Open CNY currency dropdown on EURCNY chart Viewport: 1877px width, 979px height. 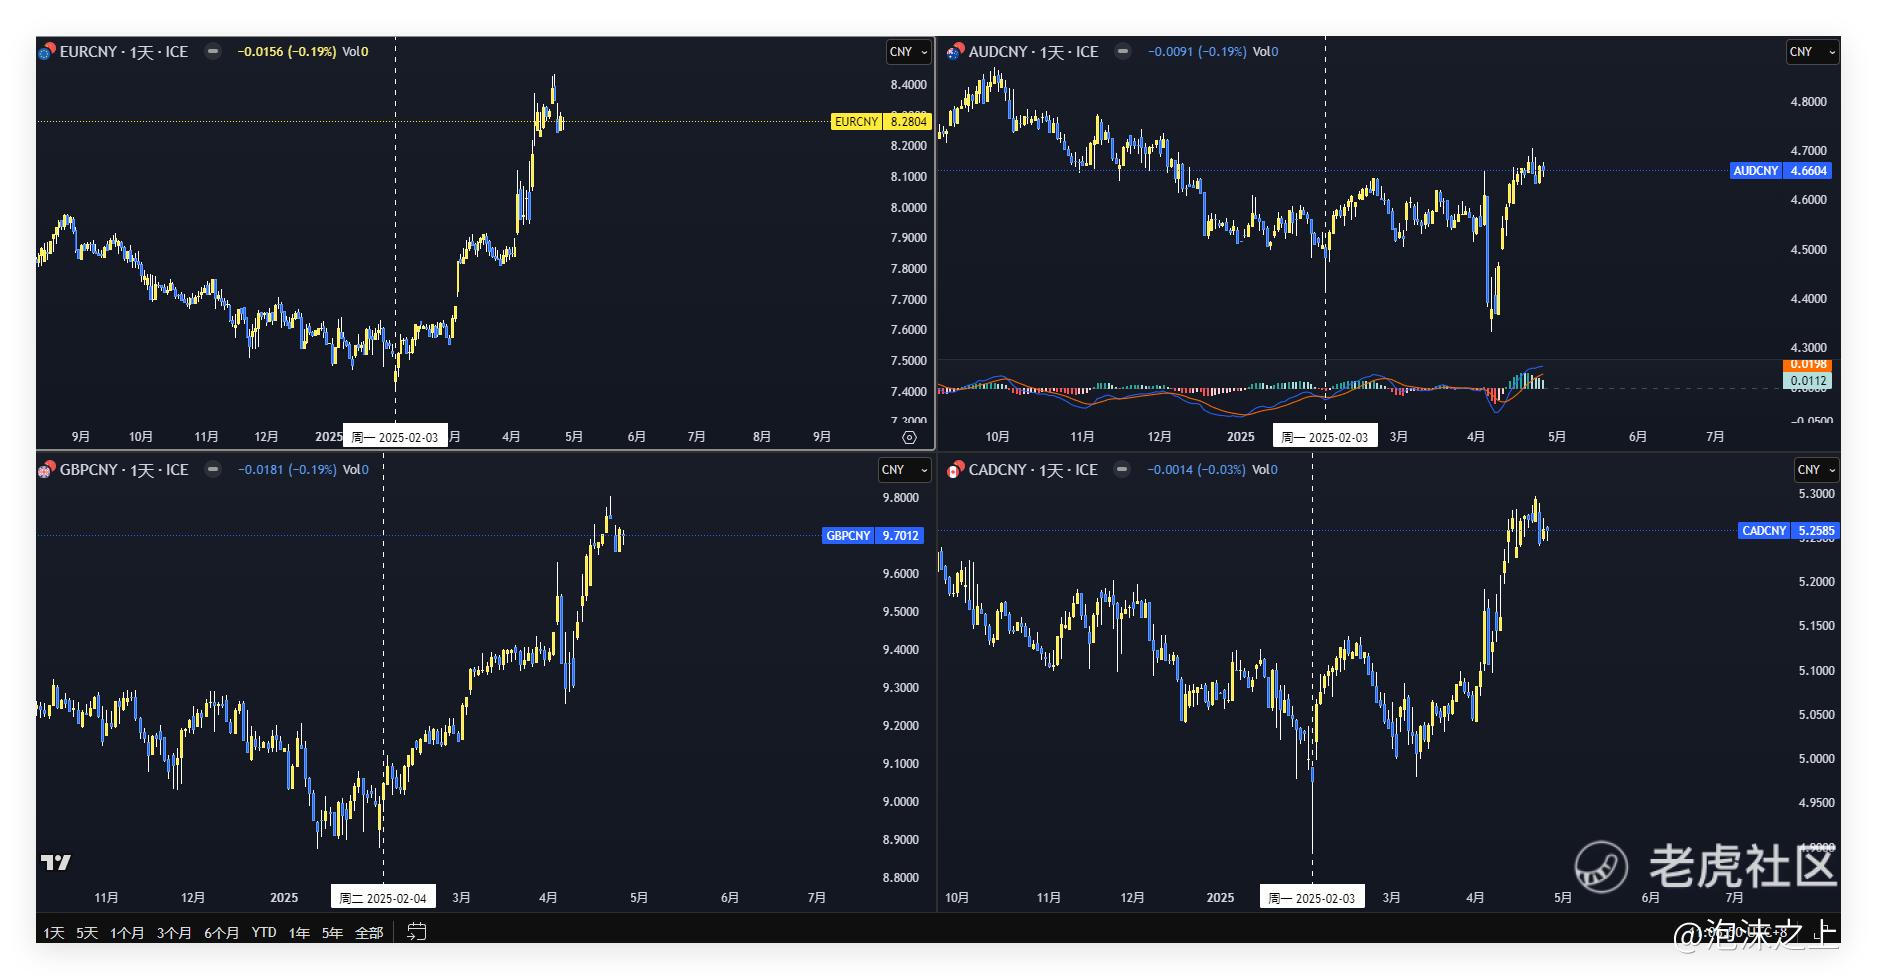tap(909, 52)
